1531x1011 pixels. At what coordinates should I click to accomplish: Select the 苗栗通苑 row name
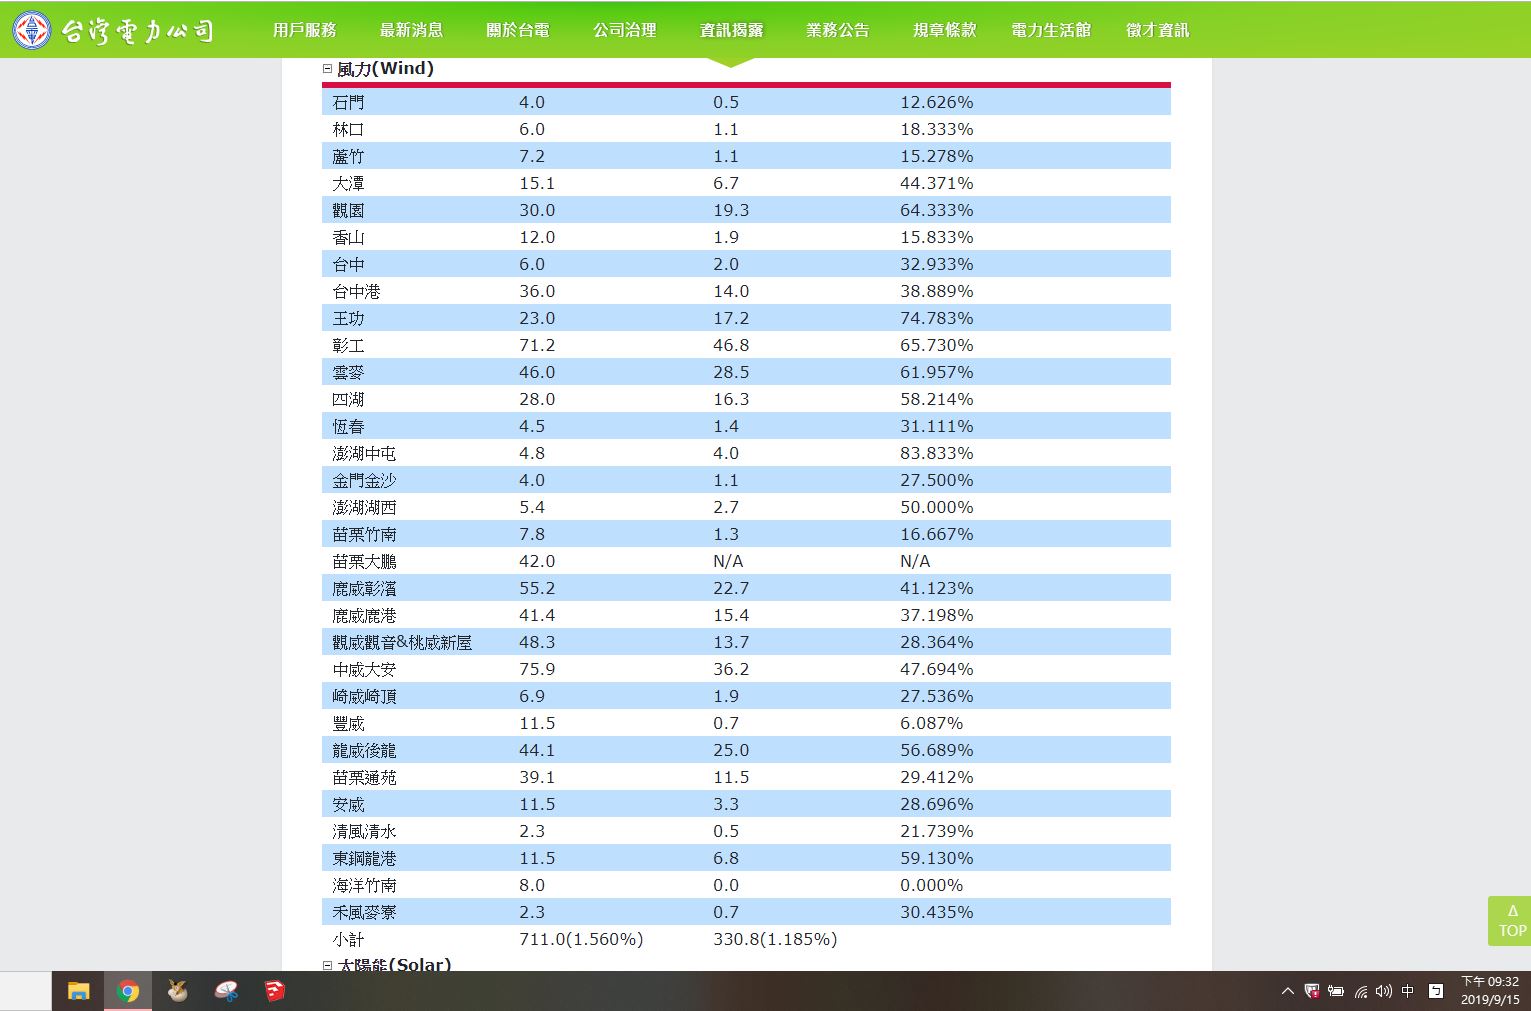tap(364, 777)
